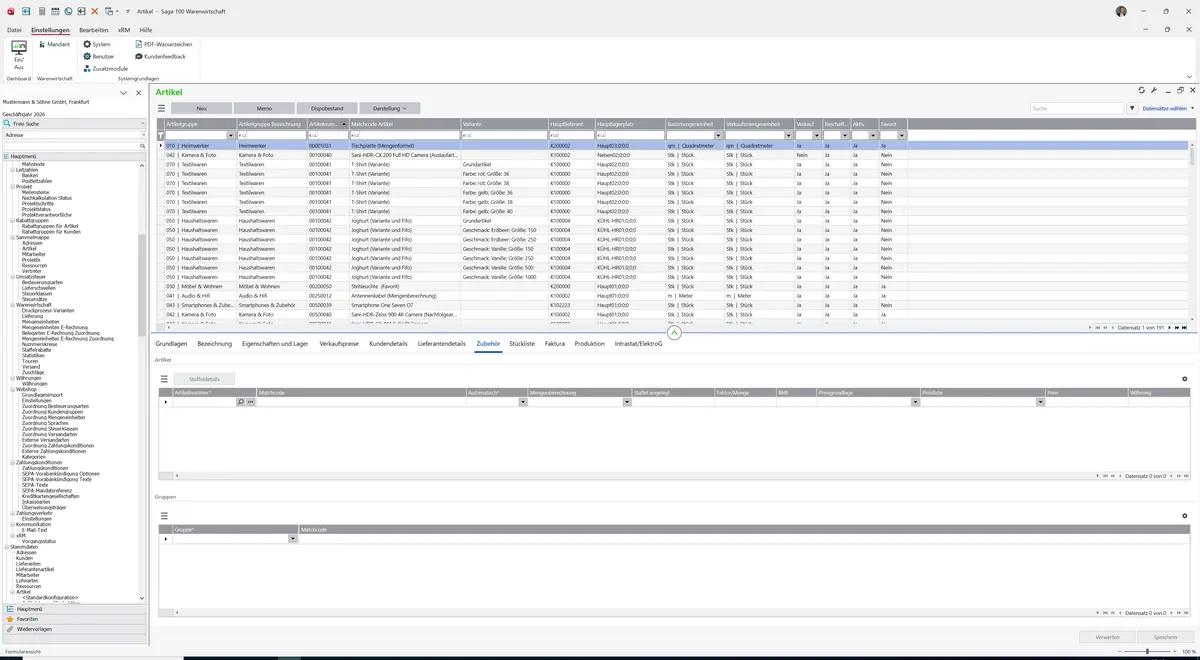Click the Verwerfen button
This screenshot has height=660, width=1200.
[1107, 636]
